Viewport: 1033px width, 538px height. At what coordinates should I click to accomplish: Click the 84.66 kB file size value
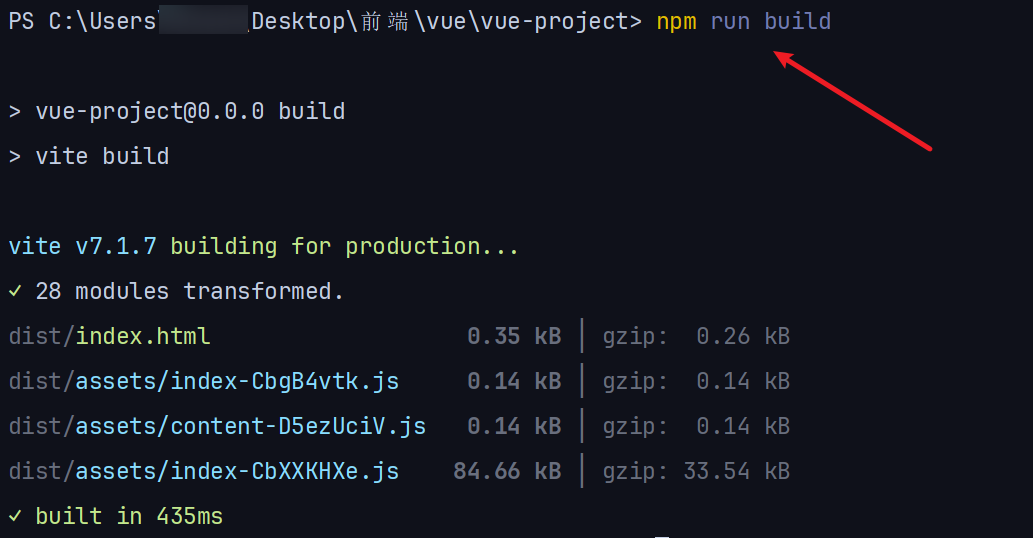tap(507, 471)
